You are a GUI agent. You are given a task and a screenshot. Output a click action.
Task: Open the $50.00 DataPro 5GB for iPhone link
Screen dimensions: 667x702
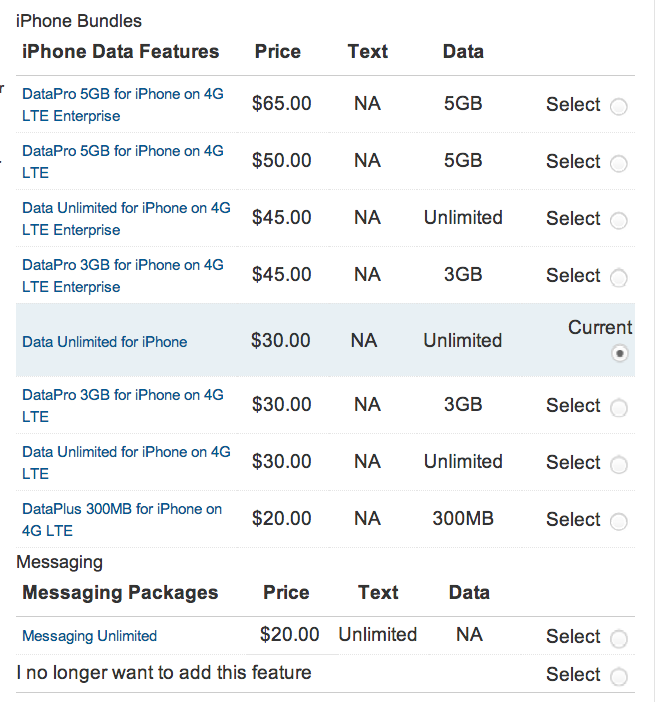[123, 162]
